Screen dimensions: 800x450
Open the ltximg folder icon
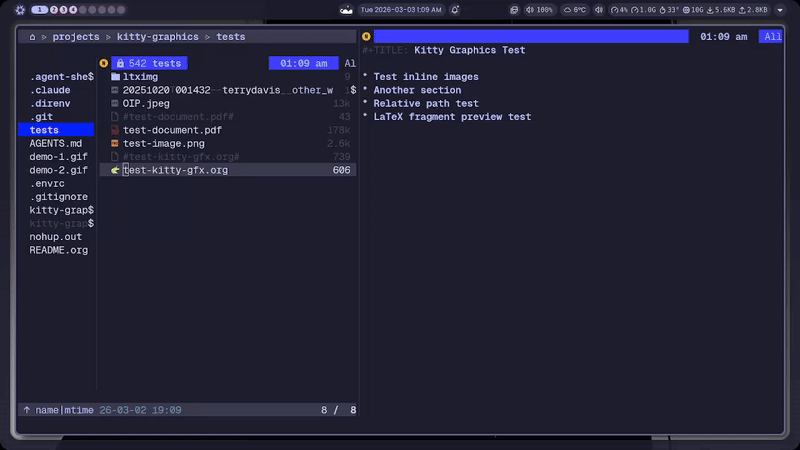[x=115, y=77]
